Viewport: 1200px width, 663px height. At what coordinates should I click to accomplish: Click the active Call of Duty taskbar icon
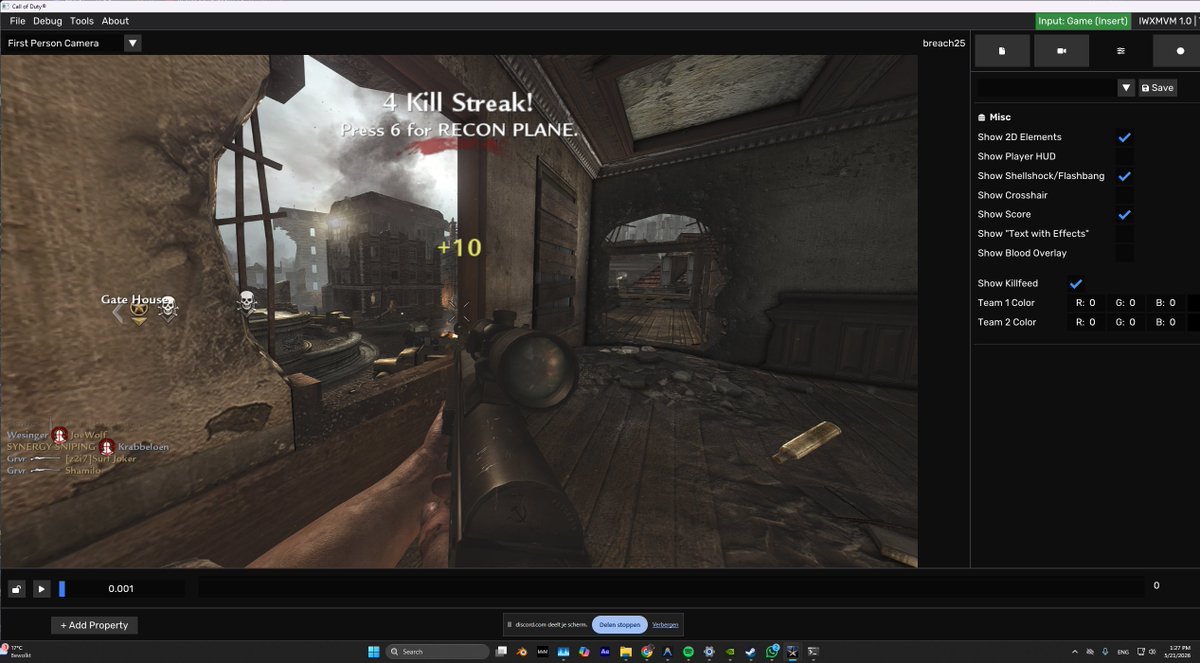click(792, 652)
